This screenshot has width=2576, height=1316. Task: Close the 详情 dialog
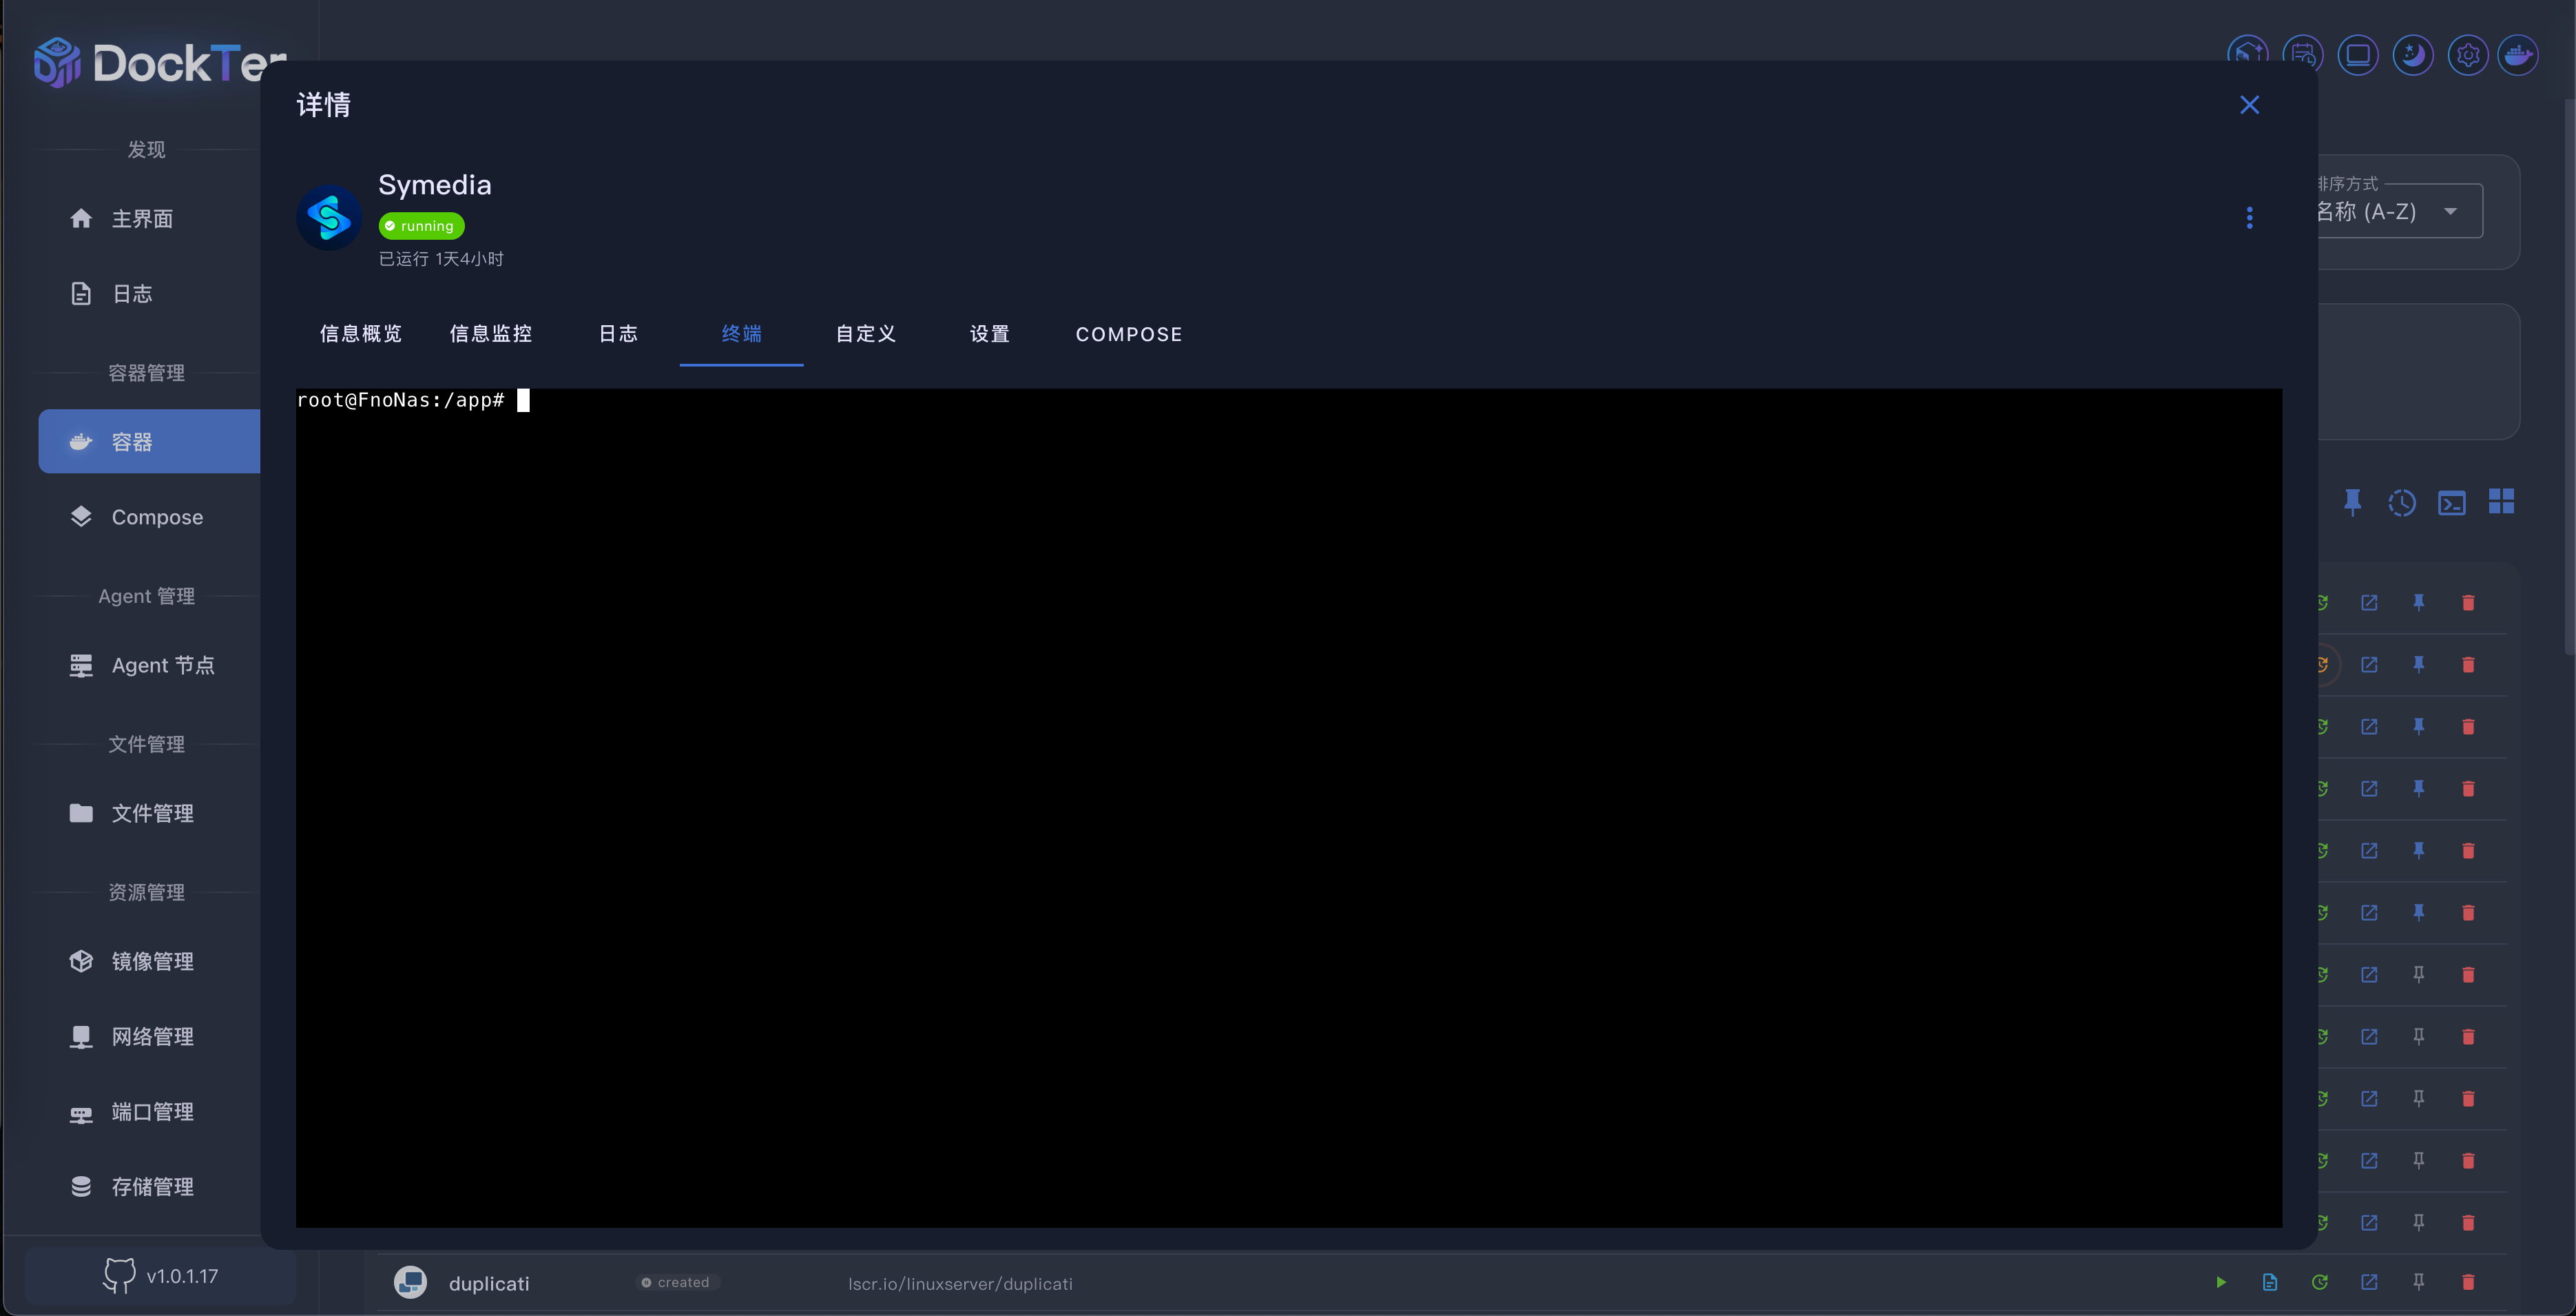(2249, 105)
